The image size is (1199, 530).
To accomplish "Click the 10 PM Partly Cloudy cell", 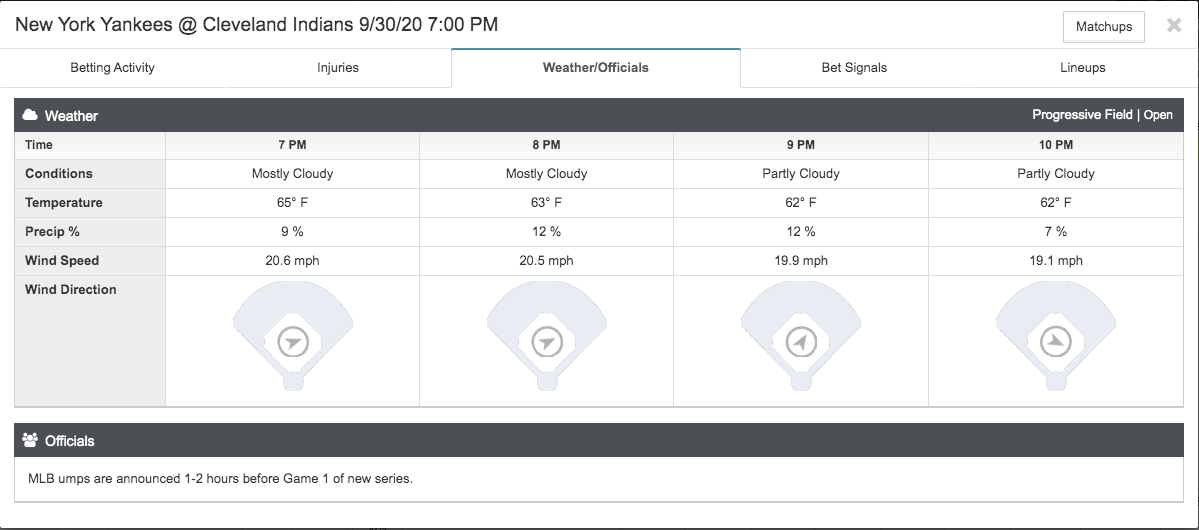I will pos(1056,174).
